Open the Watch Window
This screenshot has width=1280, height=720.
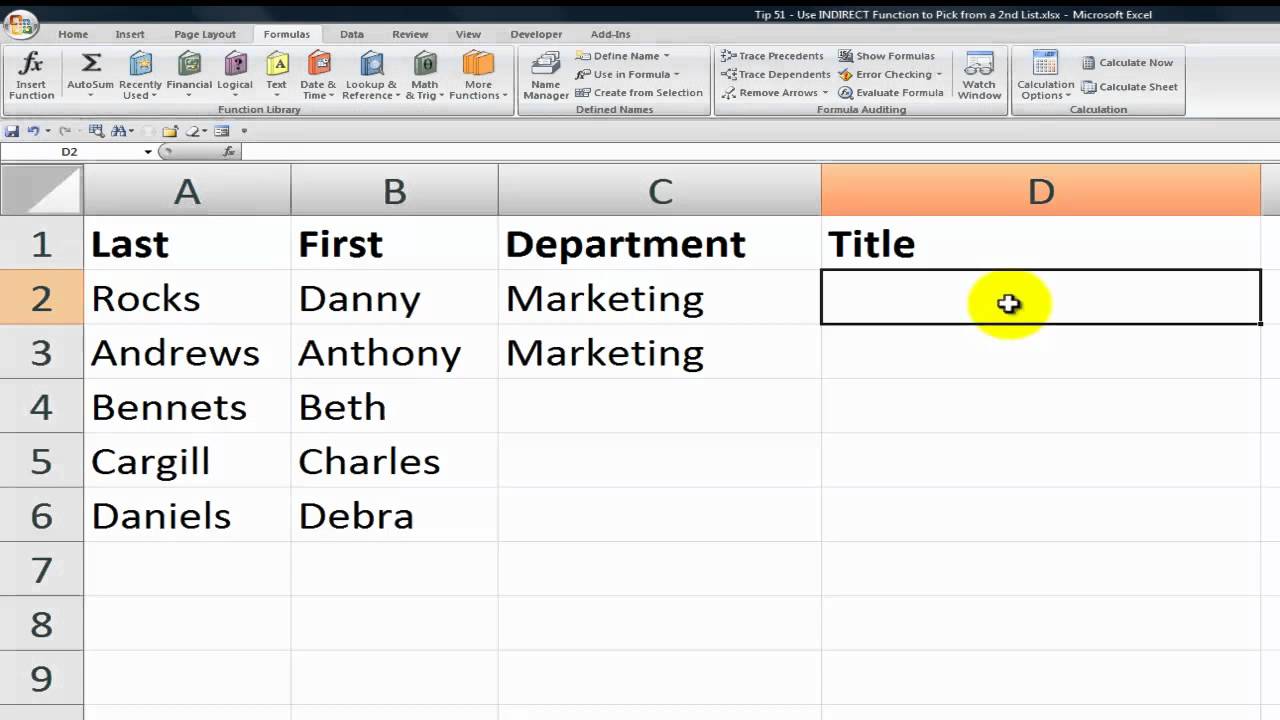[x=980, y=75]
